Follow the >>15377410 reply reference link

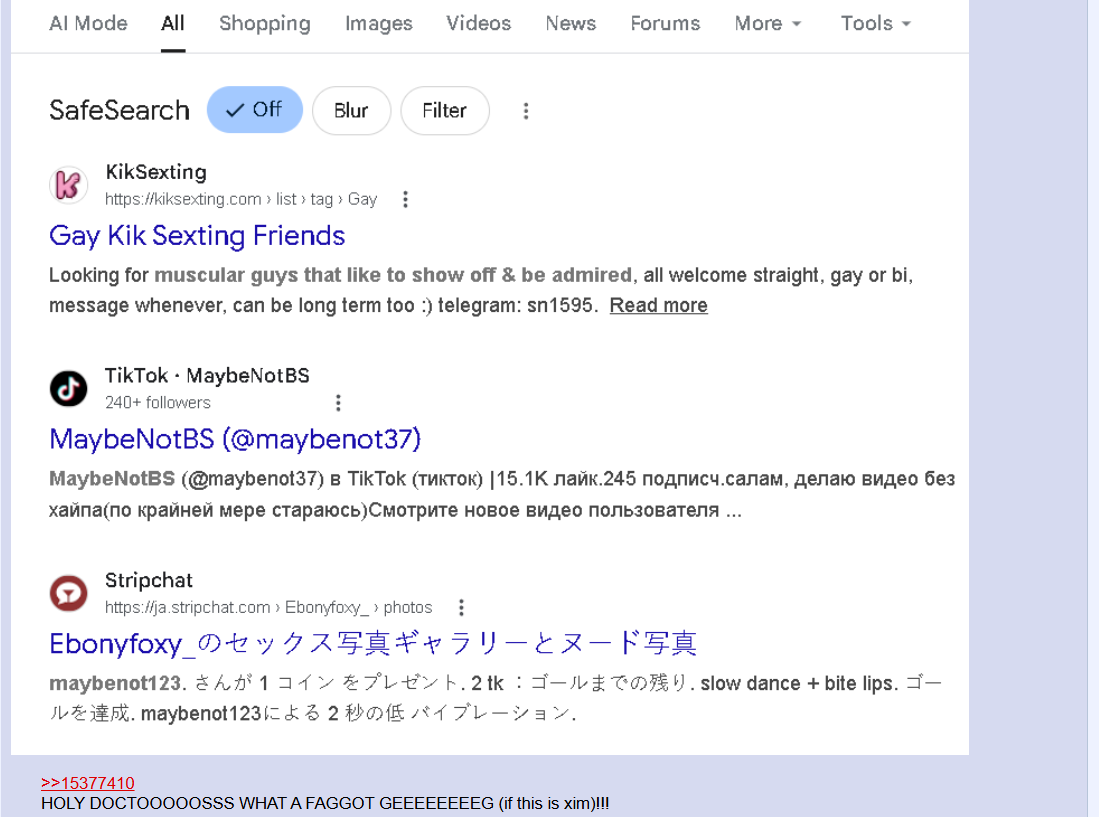(x=87, y=783)
